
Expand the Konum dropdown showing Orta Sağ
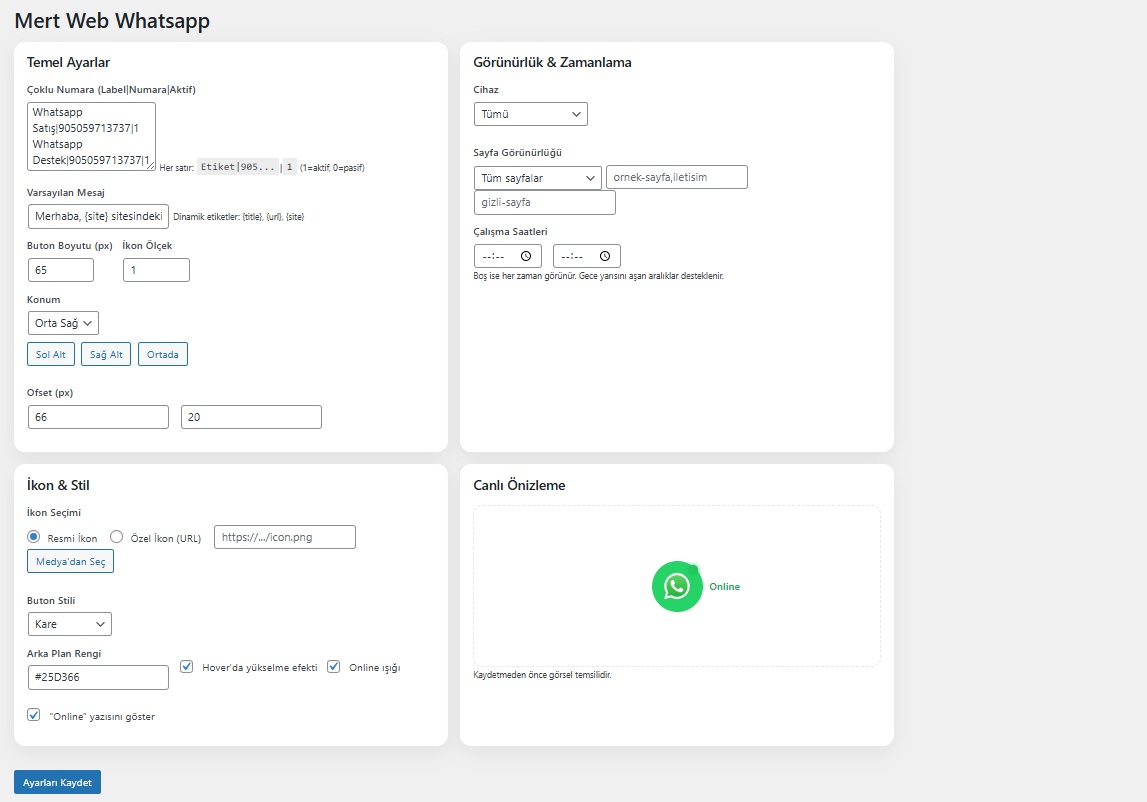point(63,323)
